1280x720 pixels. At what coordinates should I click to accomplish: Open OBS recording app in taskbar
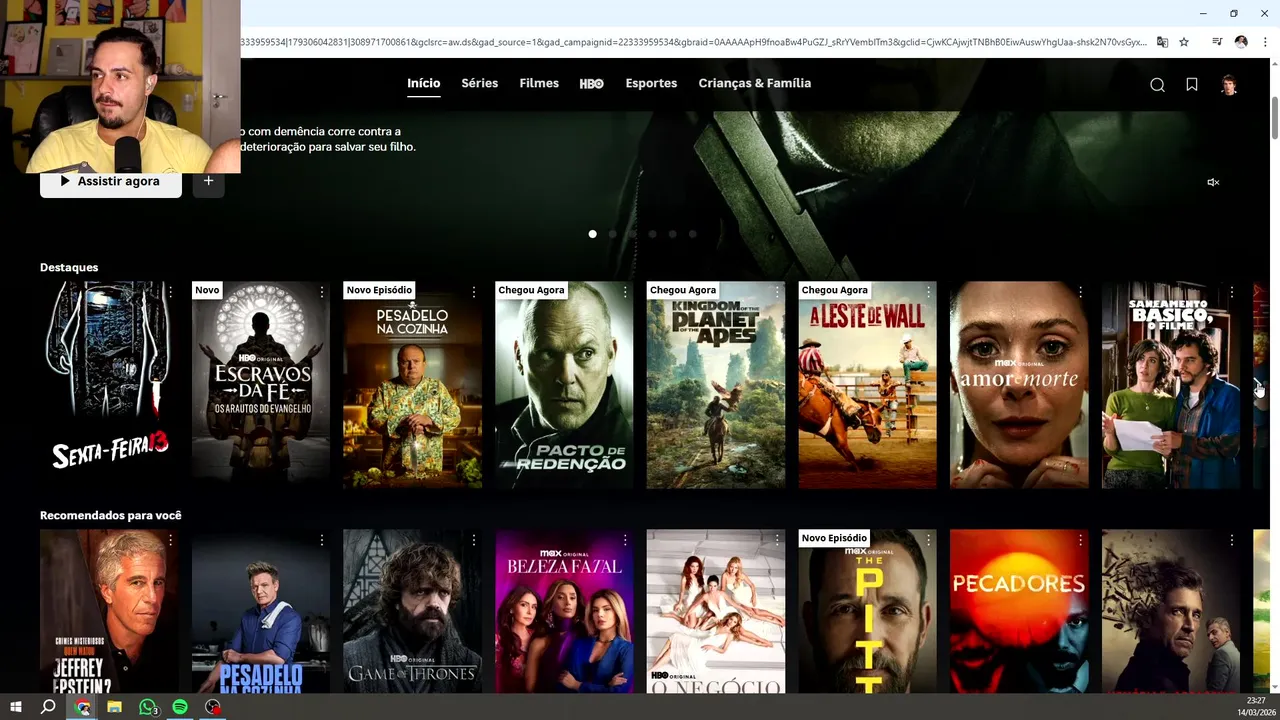(212, 707)
